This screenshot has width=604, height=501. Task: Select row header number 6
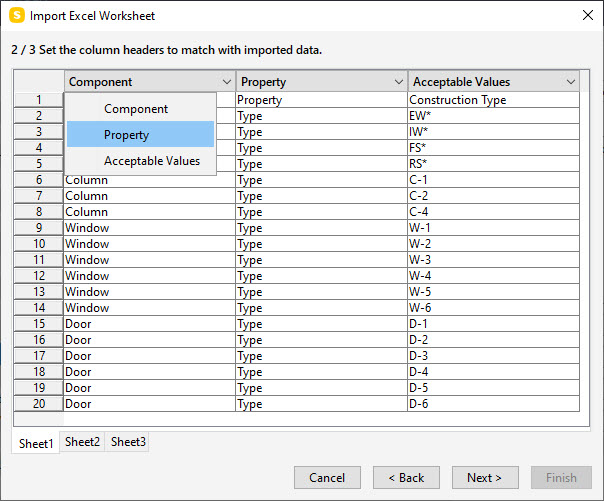[39, 180]
